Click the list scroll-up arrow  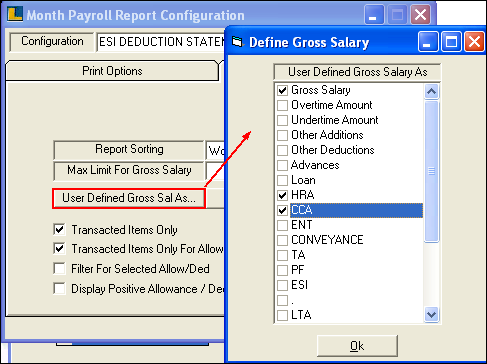click(x=431, y=91)
